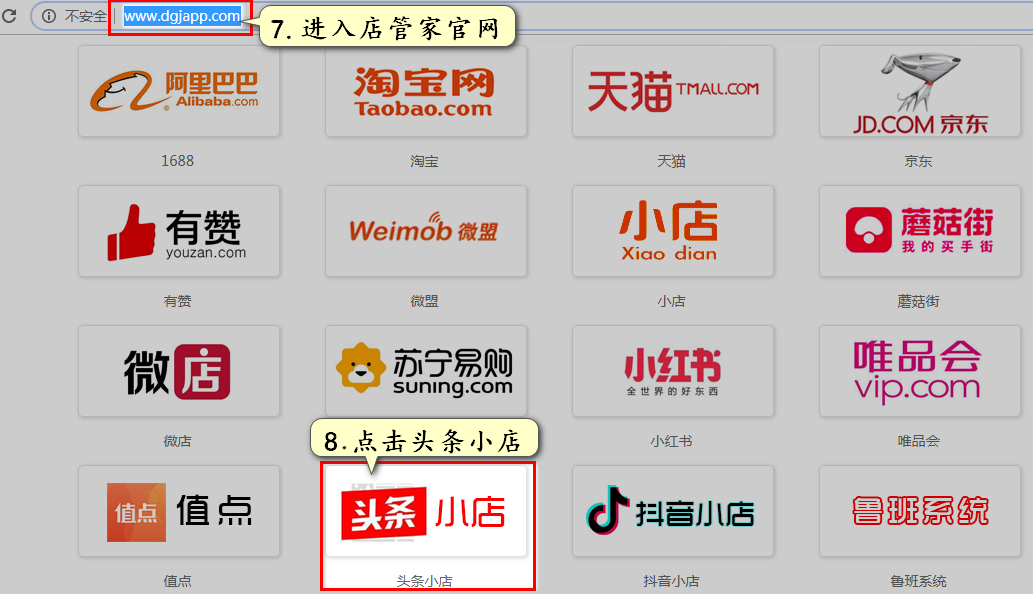Select the Youzan logo card
Viewport: 1033px width, 594px height.
179,231
